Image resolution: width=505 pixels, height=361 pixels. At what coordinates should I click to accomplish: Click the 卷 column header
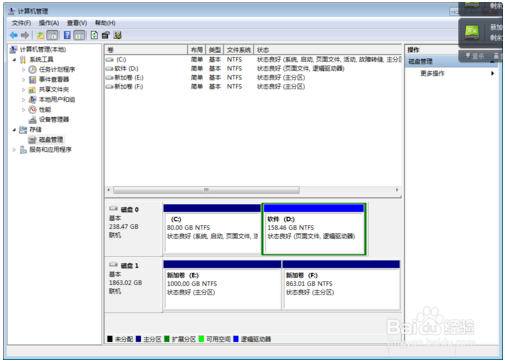coord(146,50)
